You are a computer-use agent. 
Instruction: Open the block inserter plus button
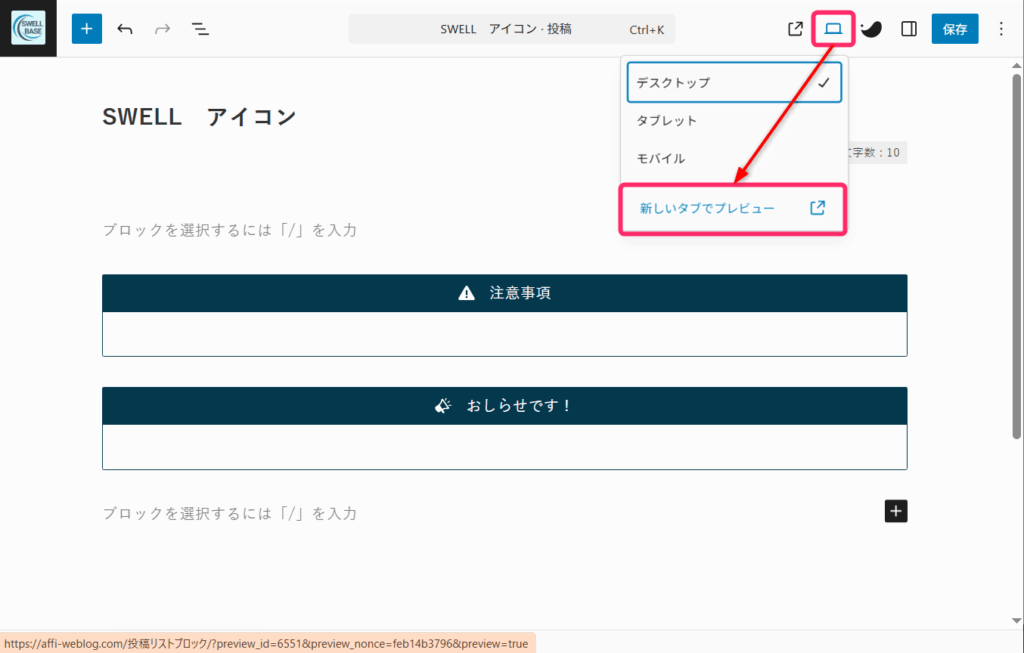point(87,29)
